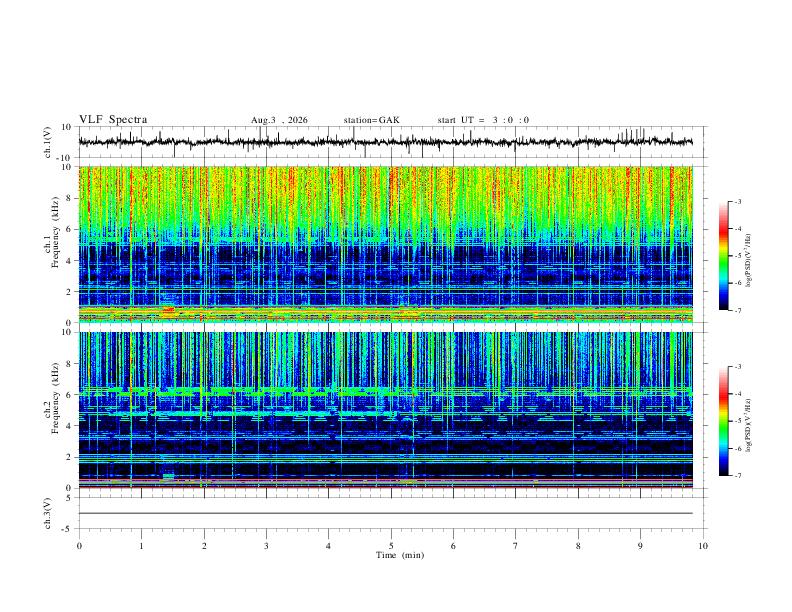Click the 10 minute tick on time axis
The image size is (792, 612).
tap(703, 546)
